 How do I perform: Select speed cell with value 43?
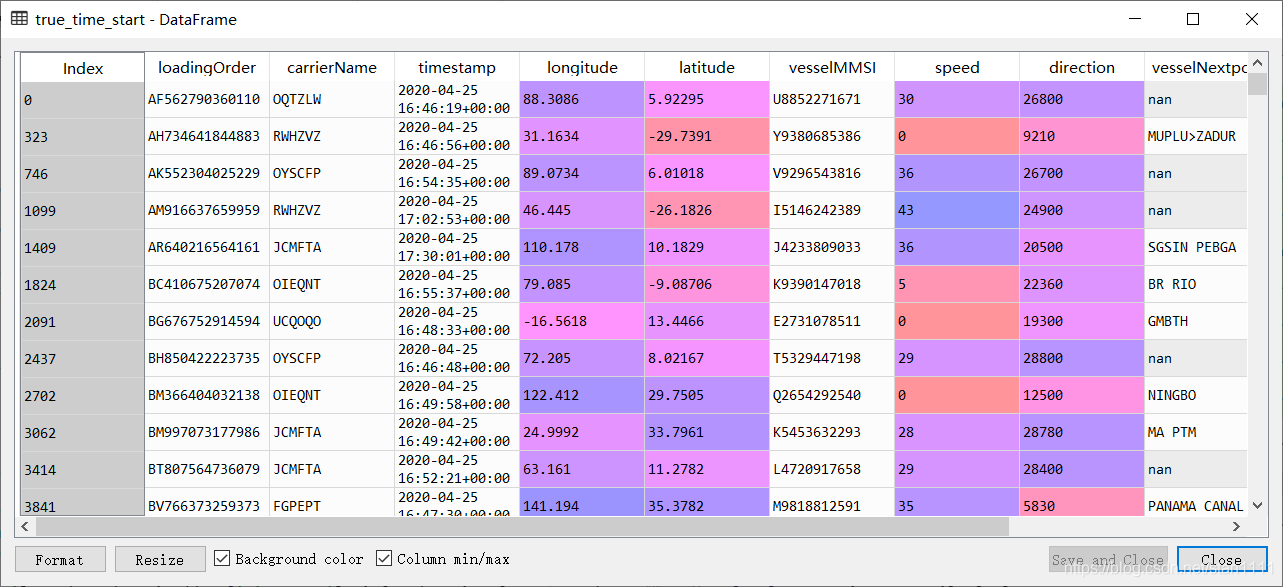[x=957, y=210]
